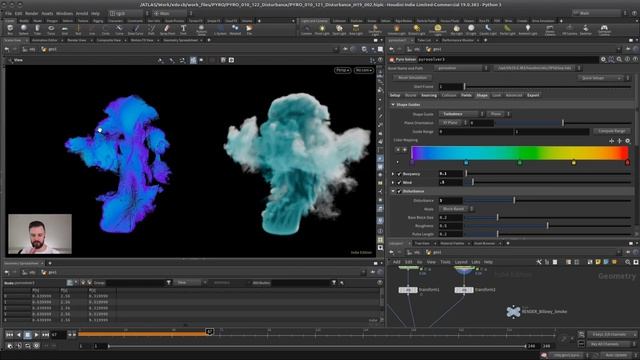This screenshot has width=640, height=360.
Task: Select the Tube shelf tool
Action: point(38,30)
